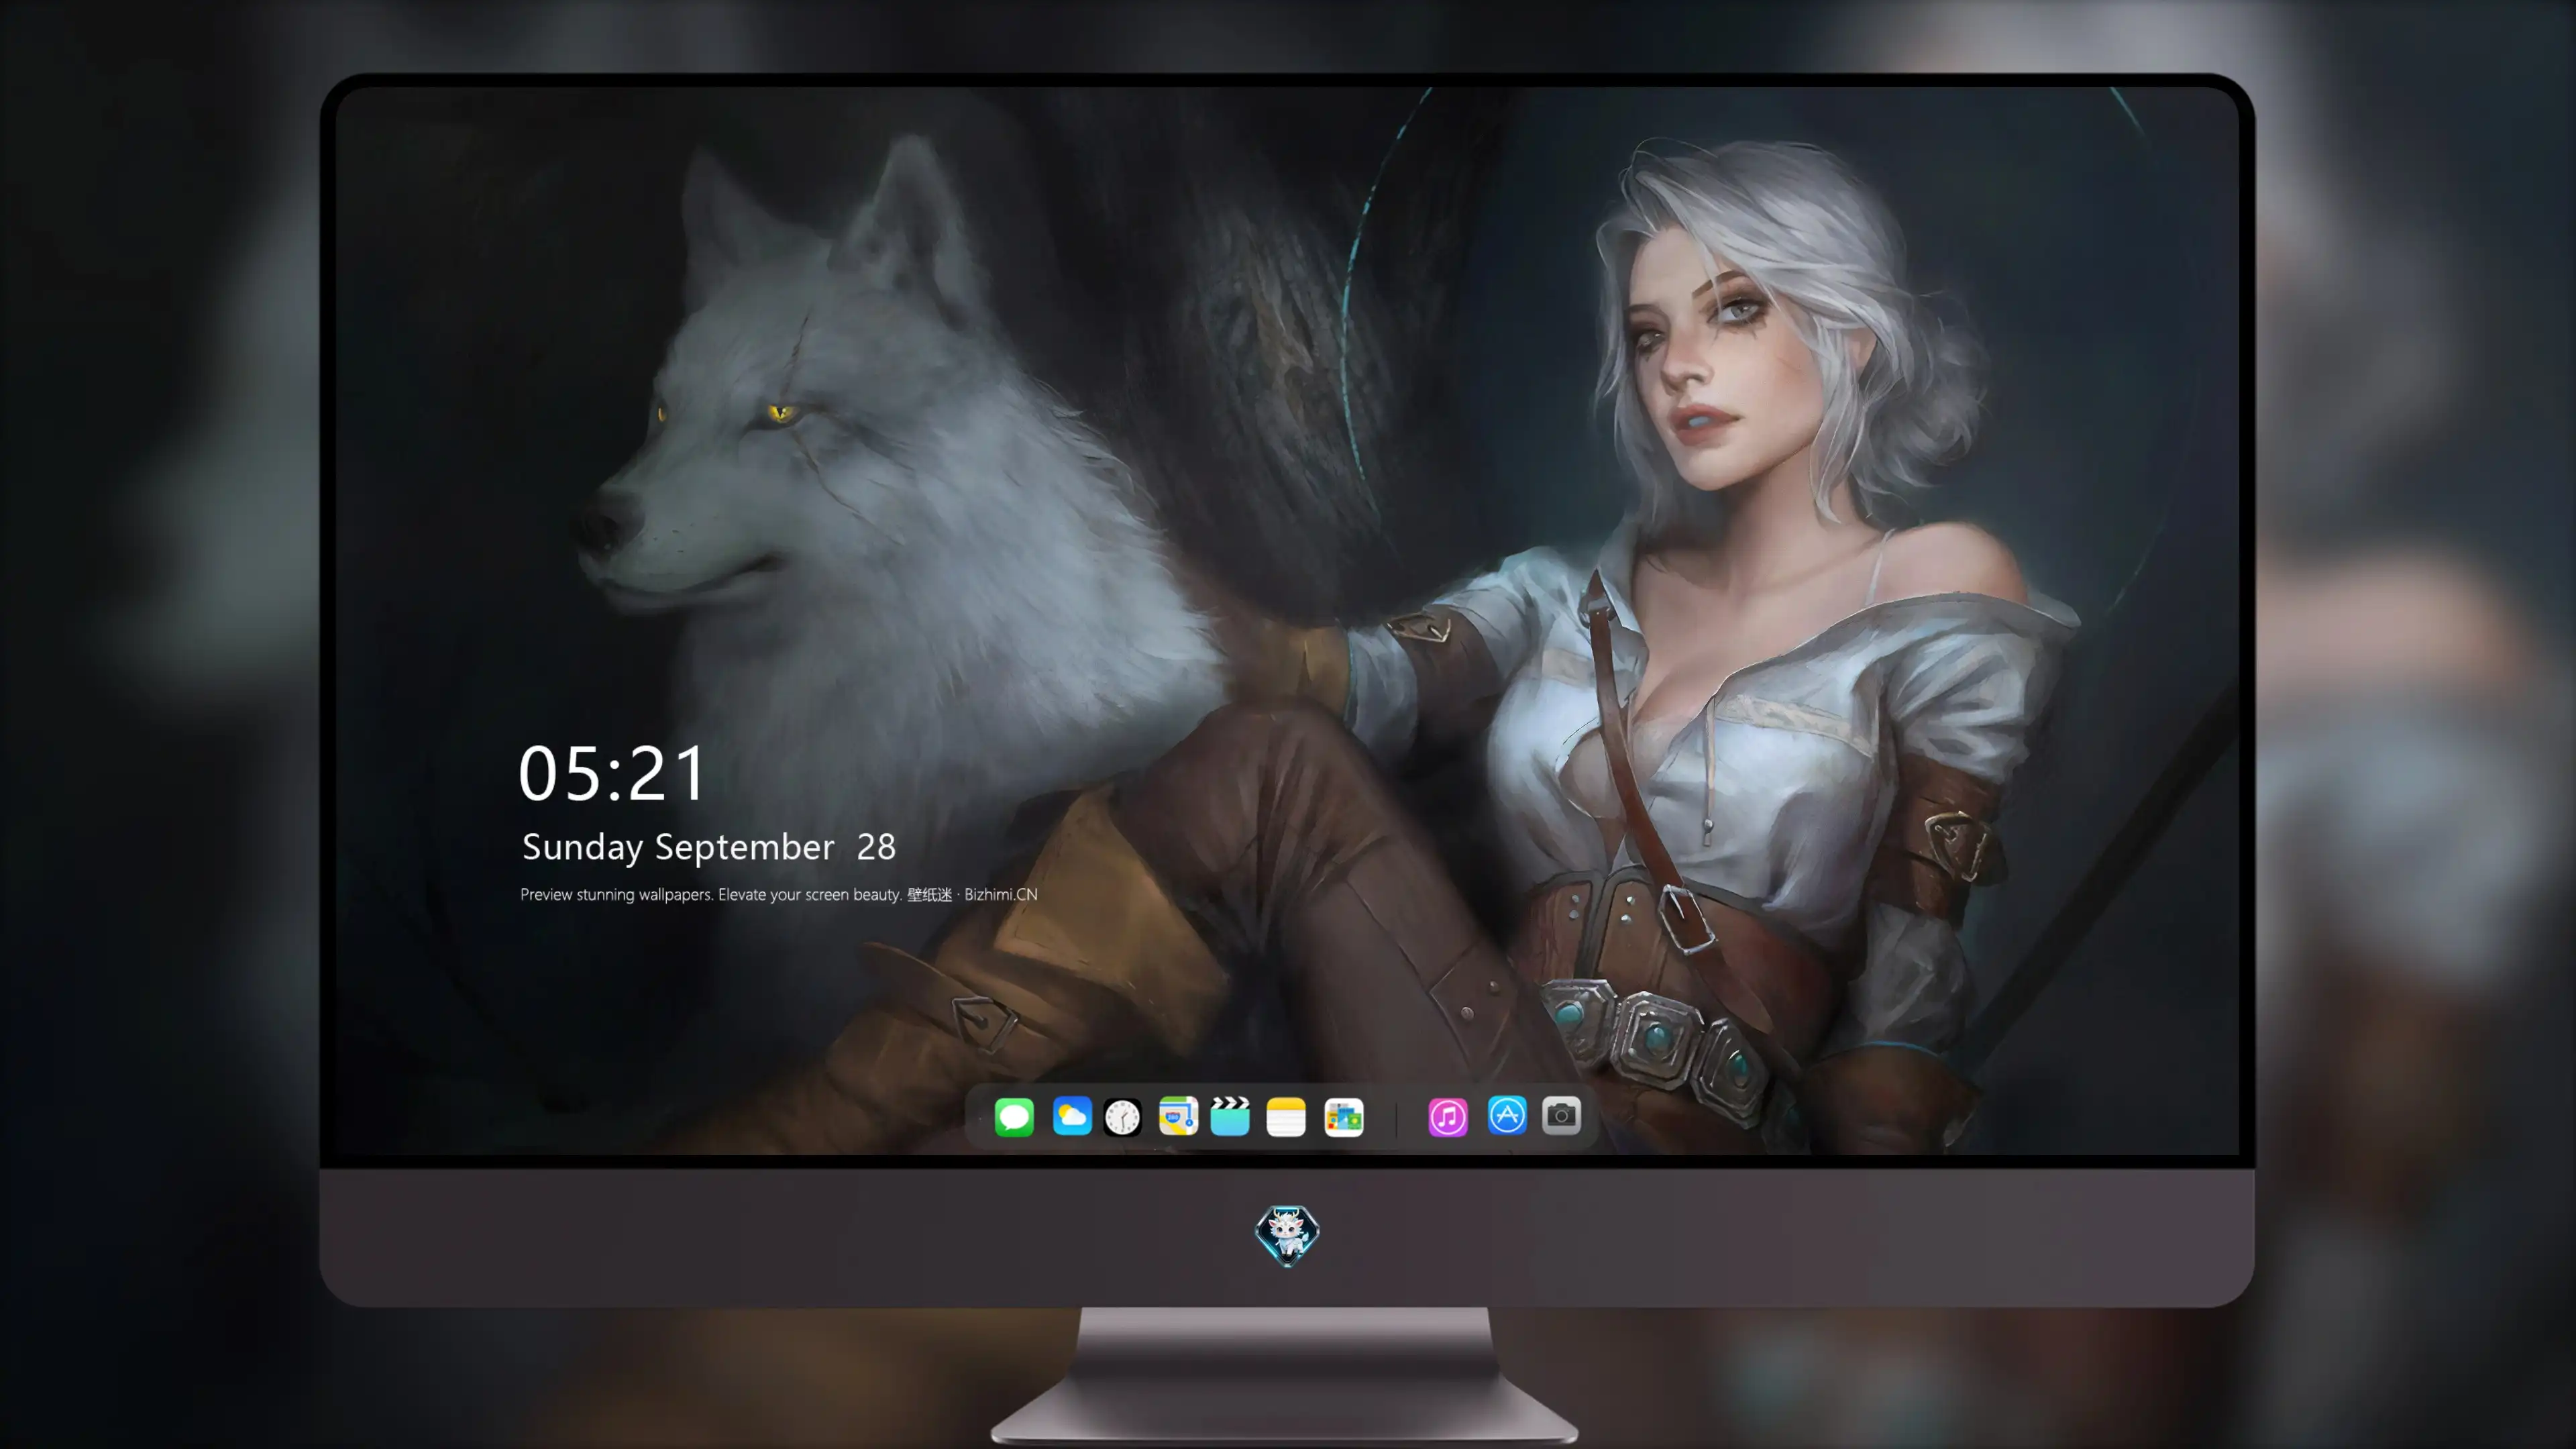
Task: Launch the Notes app from the dock
Action: 1286,1116
